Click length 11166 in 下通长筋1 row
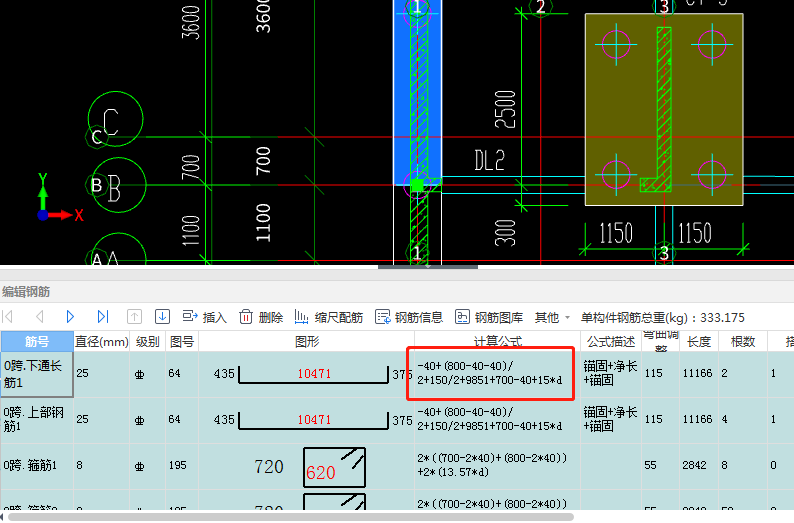Image resolution: width=794 pixels, height=523 pixels. pyautogui.click(x=697, y=374)
